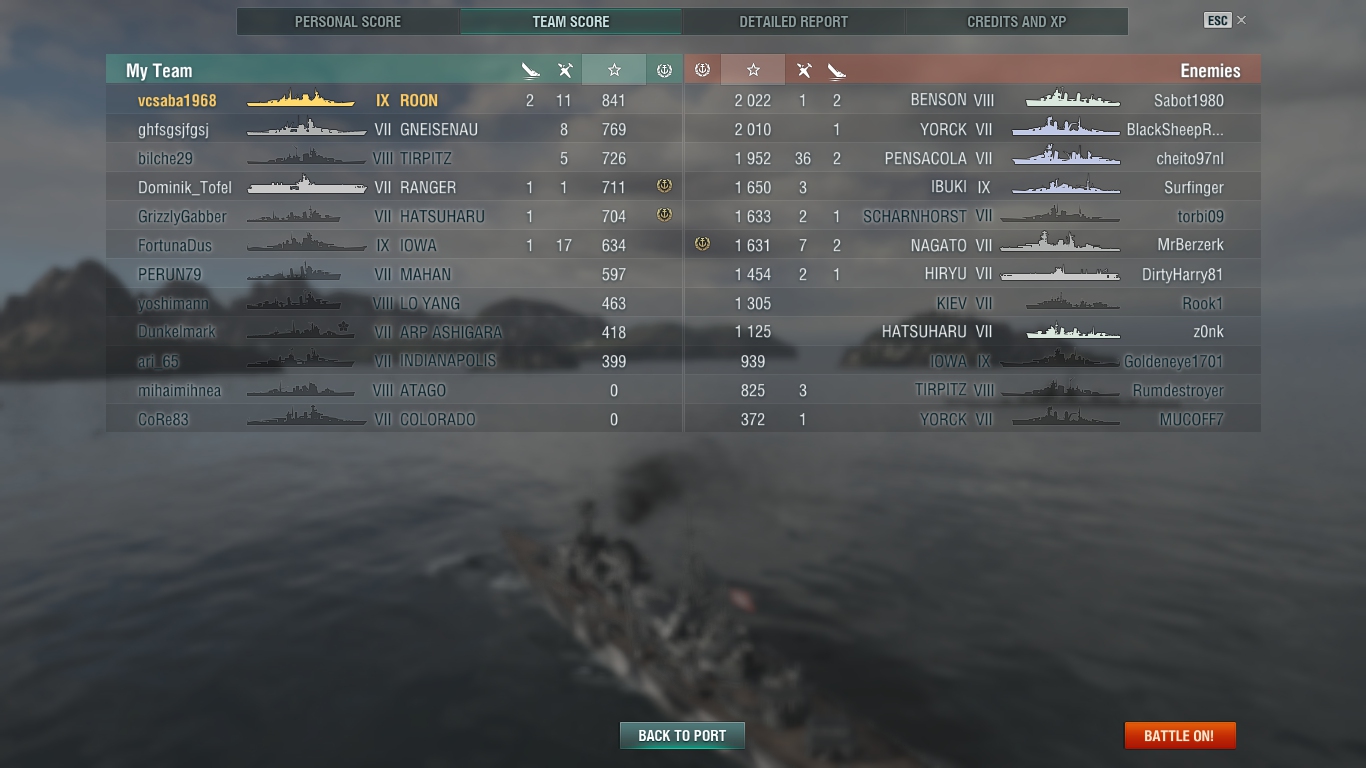Click the Back to Port button
1366x768 pixels.
tap(682, 735)
